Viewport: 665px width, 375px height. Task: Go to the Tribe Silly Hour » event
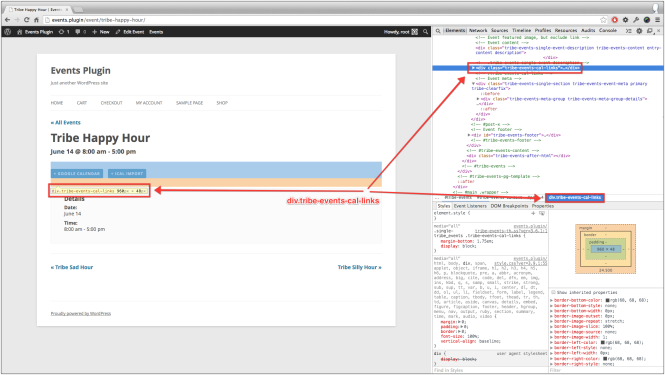[359, 267]
